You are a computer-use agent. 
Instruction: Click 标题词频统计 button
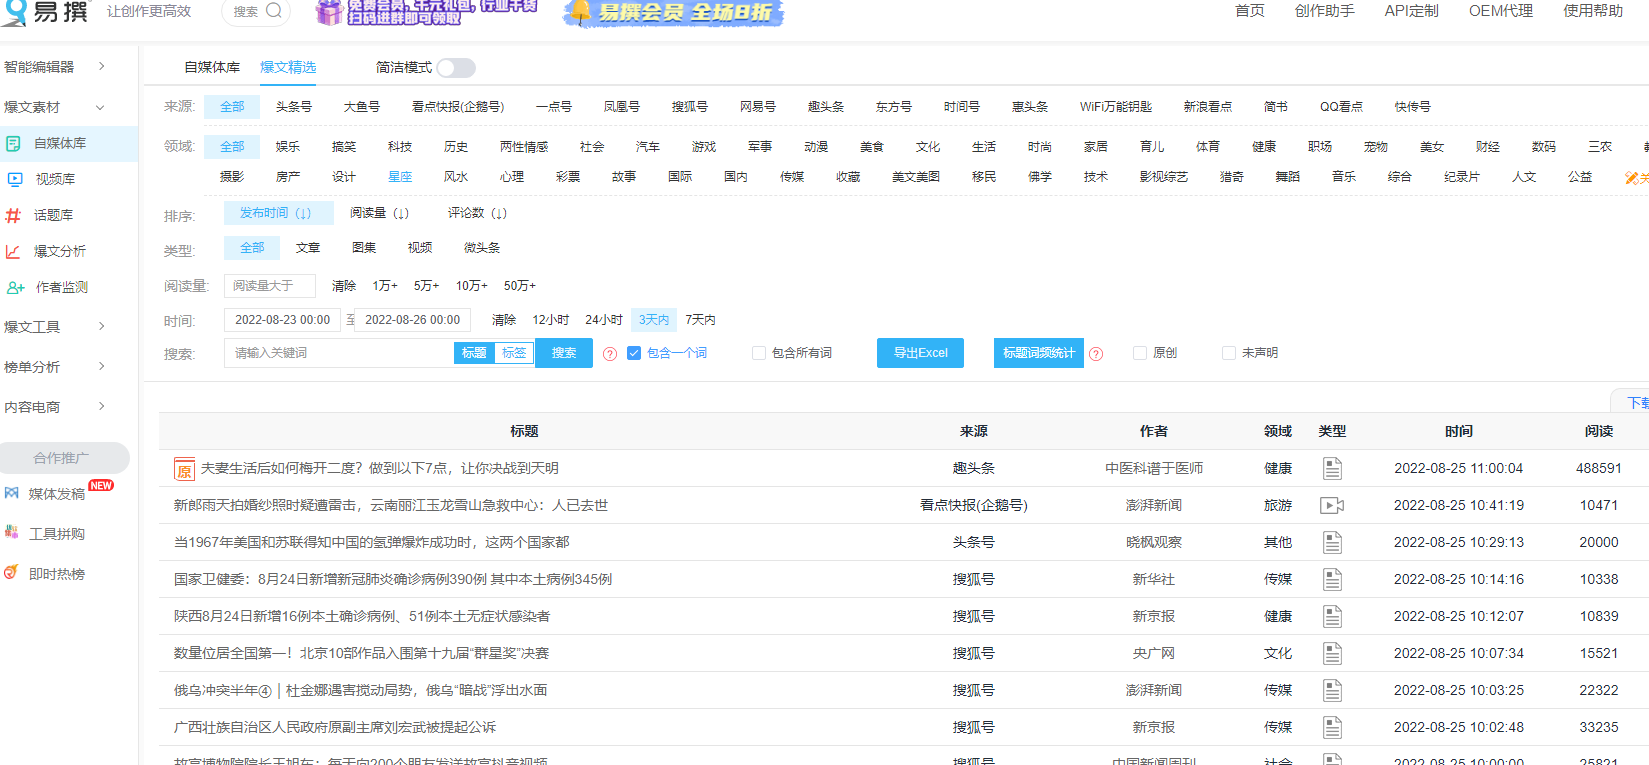coord(1039,353)
